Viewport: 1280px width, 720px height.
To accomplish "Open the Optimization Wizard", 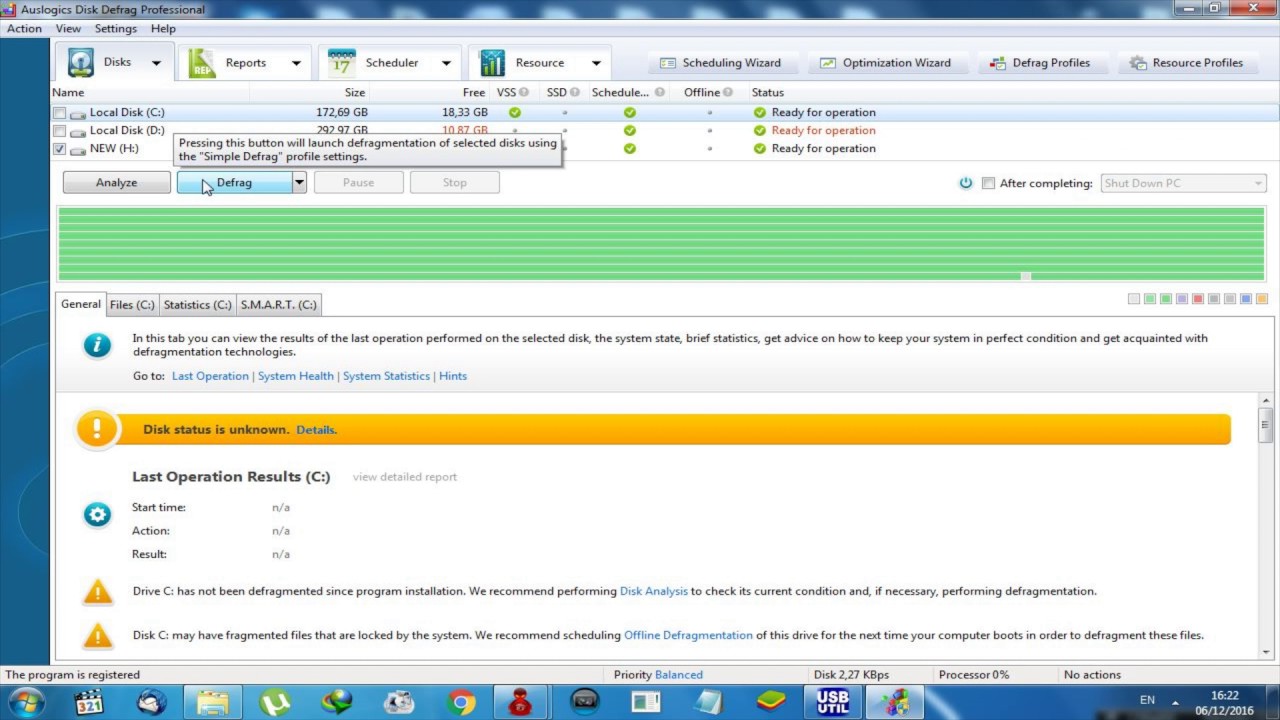I will pyautogui.click(x=885, y=62).
